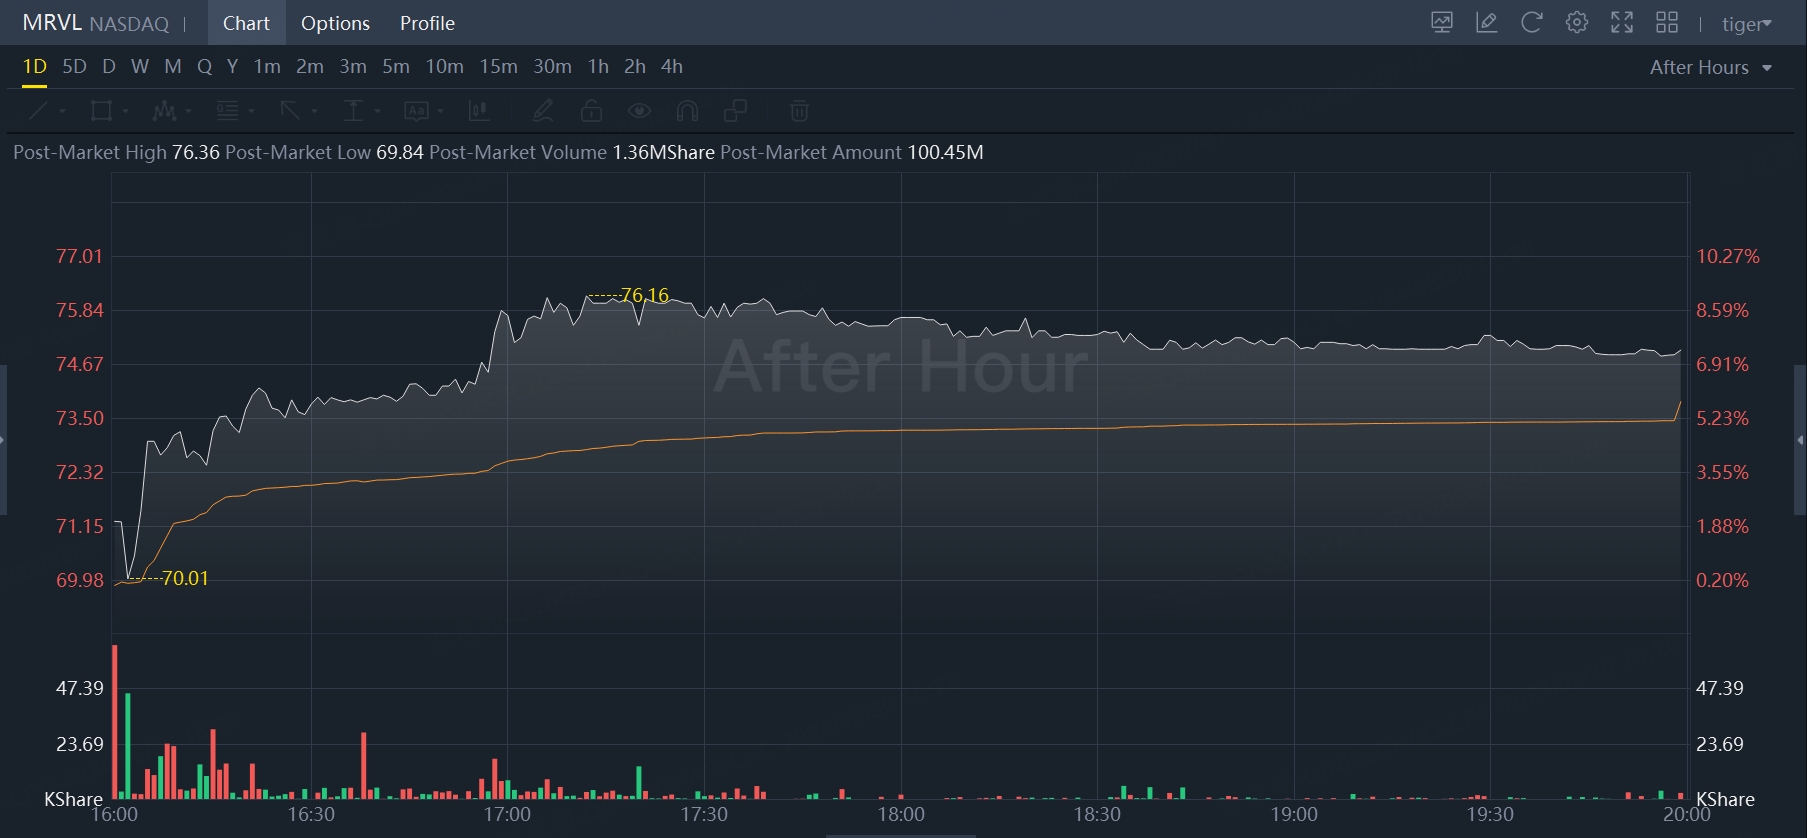This screenshot has width=1807, height=838.
Task: Expand the line drawing tool dropdown arrow
Action: 62,111
